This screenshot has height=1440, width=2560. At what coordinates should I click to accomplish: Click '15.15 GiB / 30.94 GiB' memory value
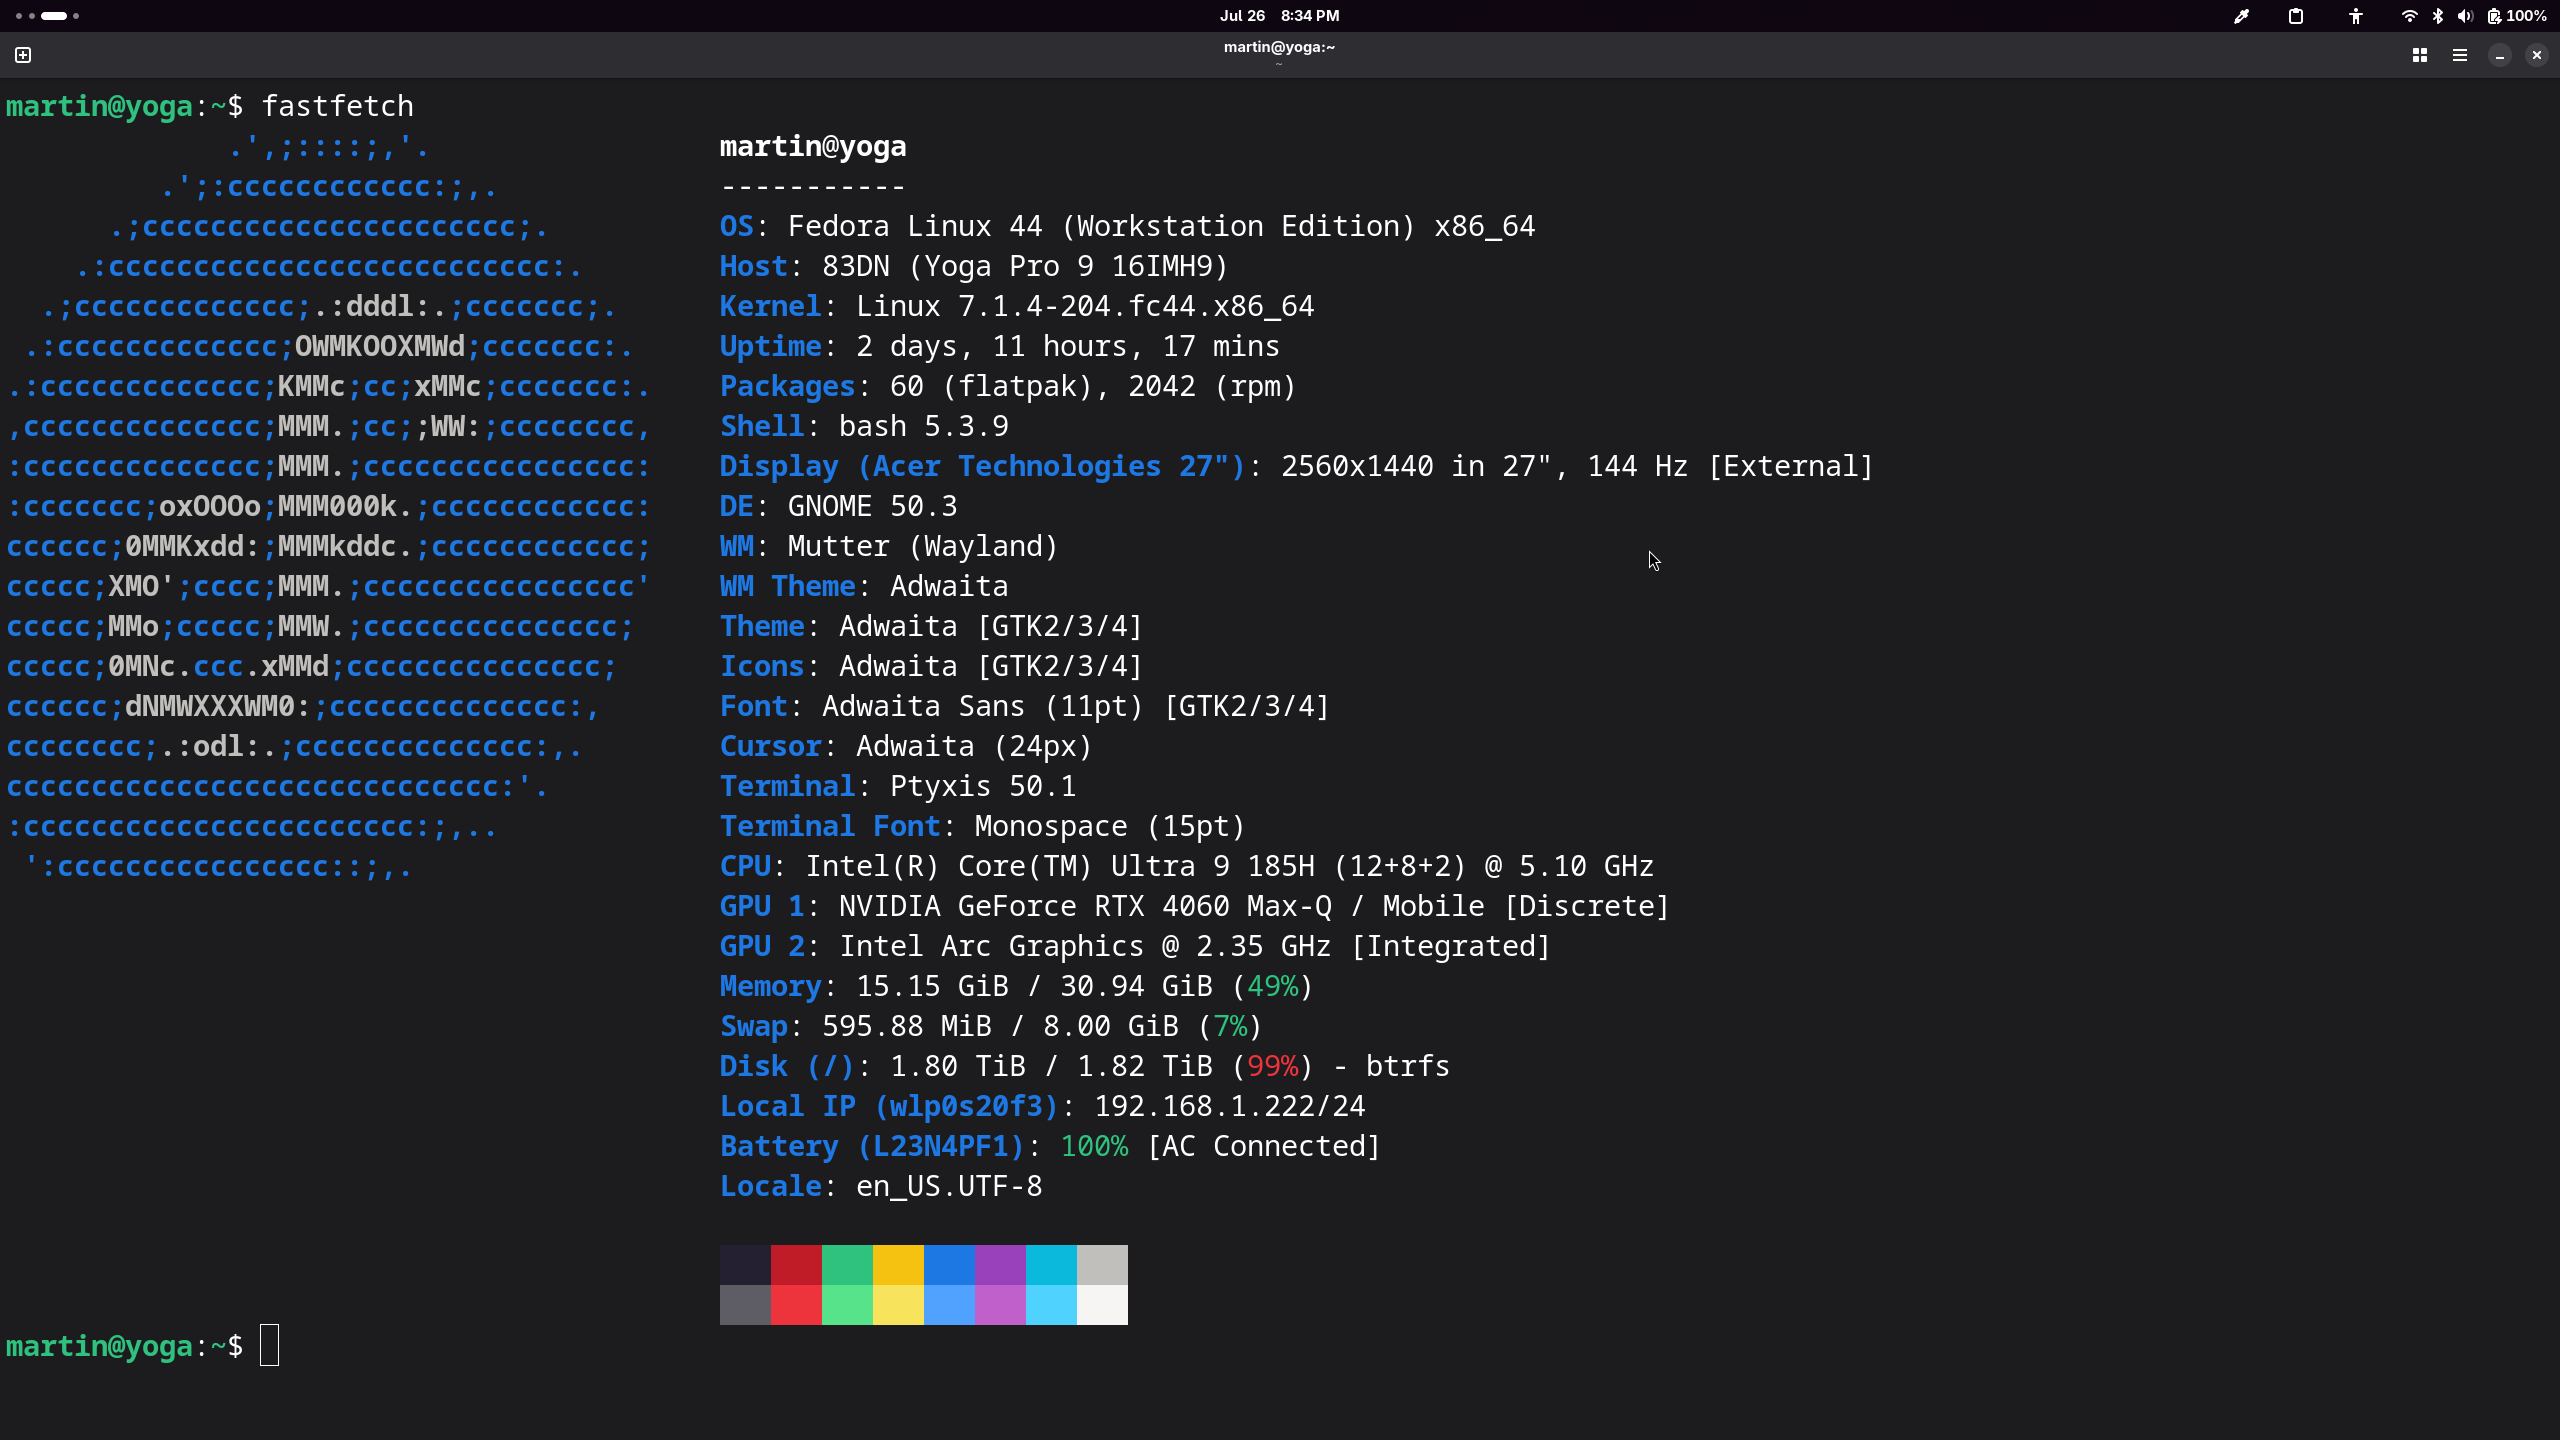pyautogui.click(x=1034, y=987)
